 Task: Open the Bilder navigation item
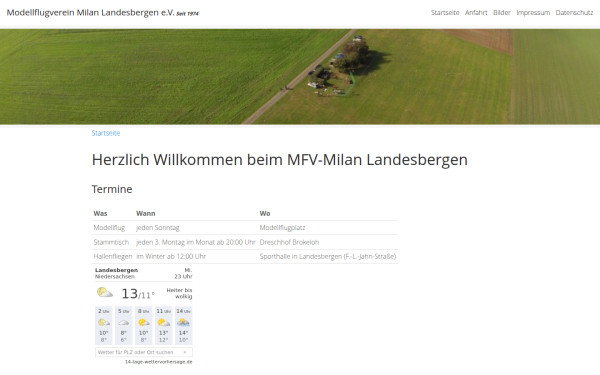502,13
